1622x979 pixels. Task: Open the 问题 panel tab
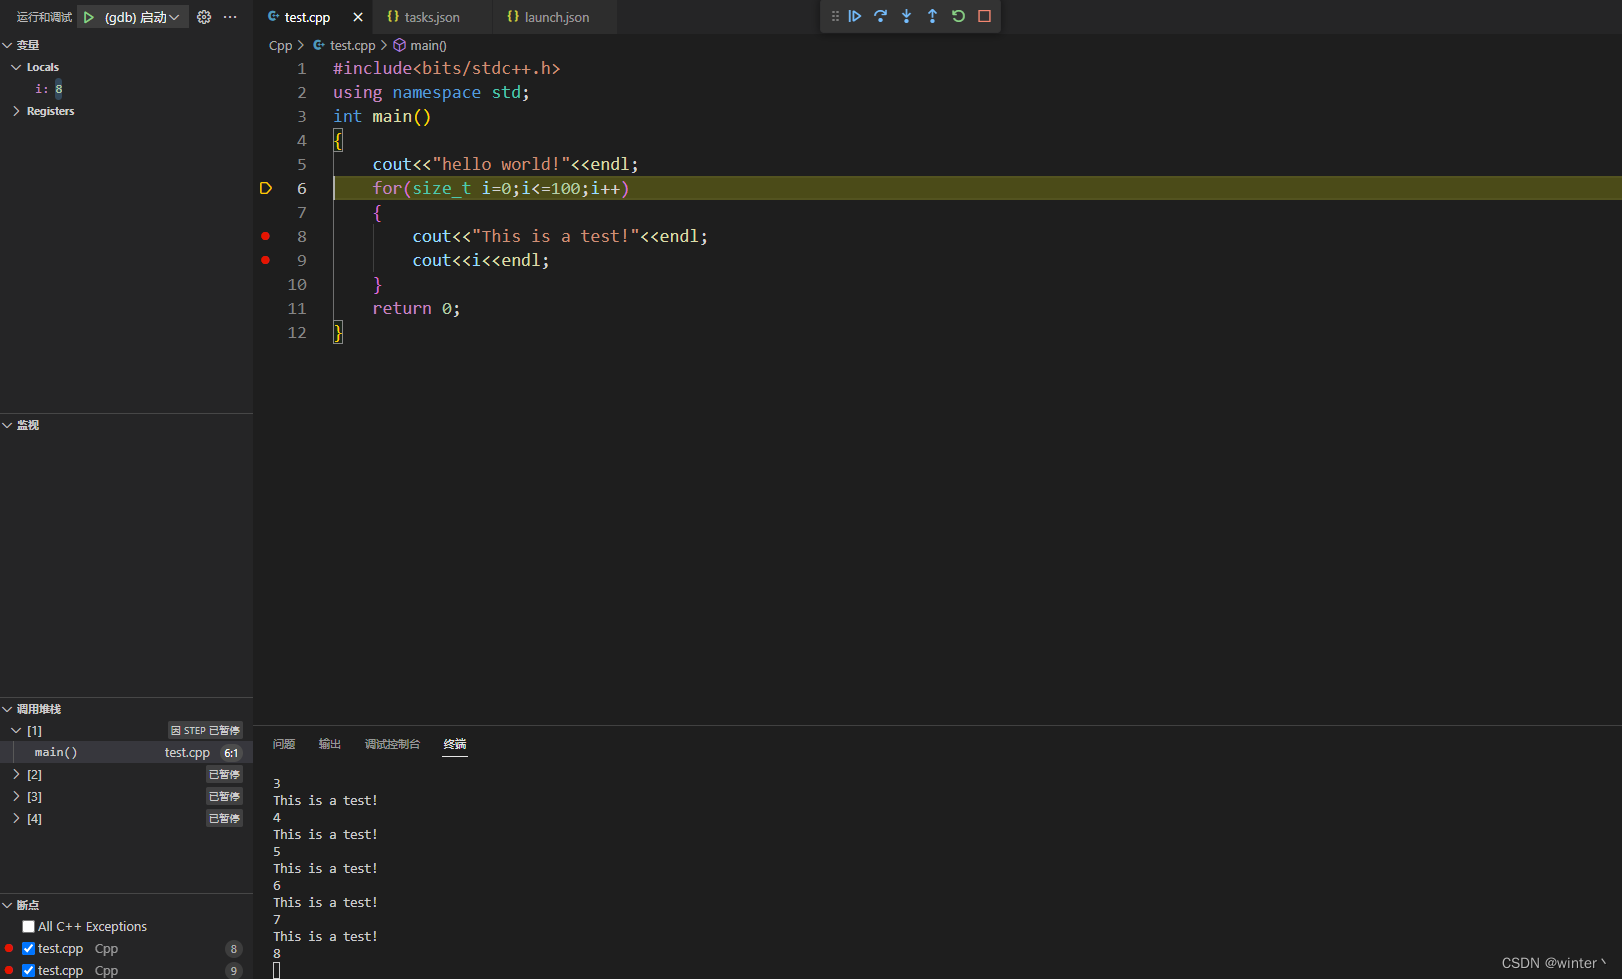pyautogui.click(x=284, y=744)
